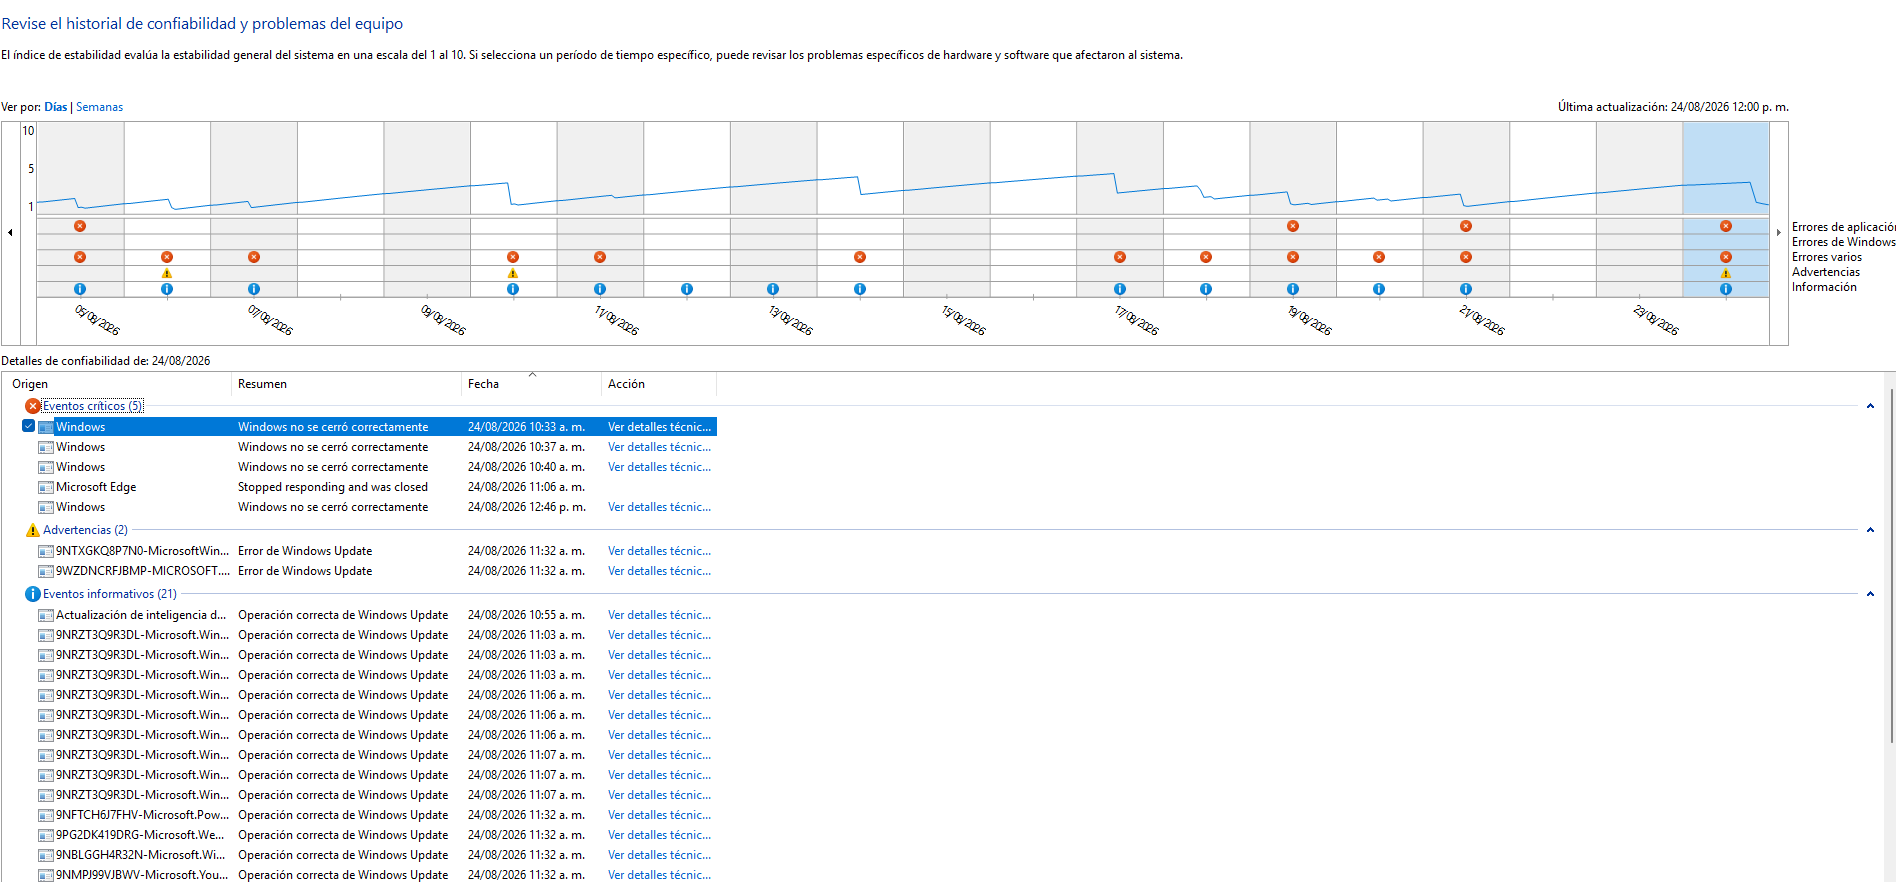The width and height of the screenshot is (1896, 882).
Task: Select the miscellaneous failure icon on 21/08/2026
Action: tap(1466, 257)
